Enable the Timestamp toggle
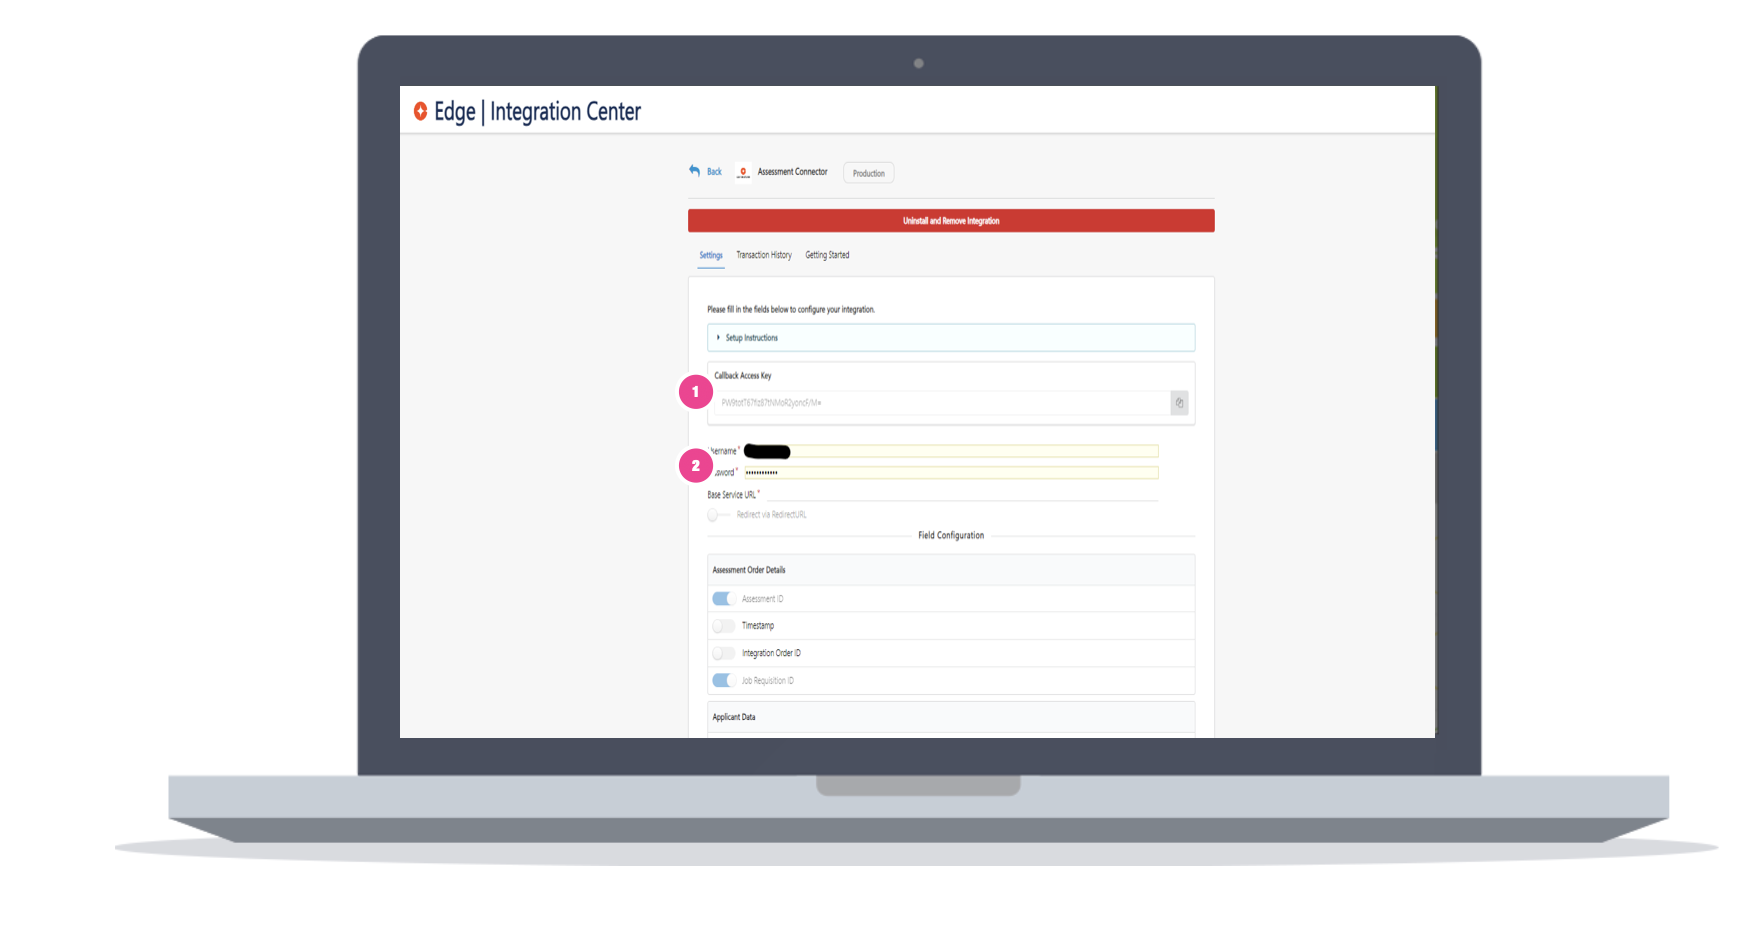Screen dimensions: 1752x926 (723, 626)
